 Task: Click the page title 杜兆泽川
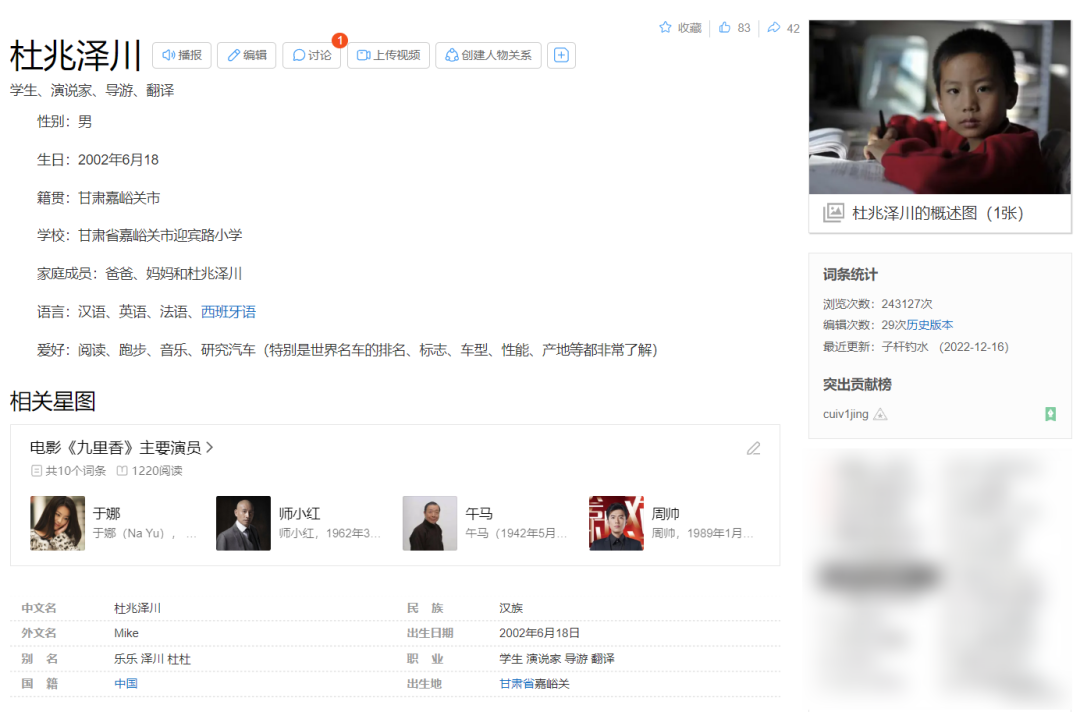click(76, 56)
